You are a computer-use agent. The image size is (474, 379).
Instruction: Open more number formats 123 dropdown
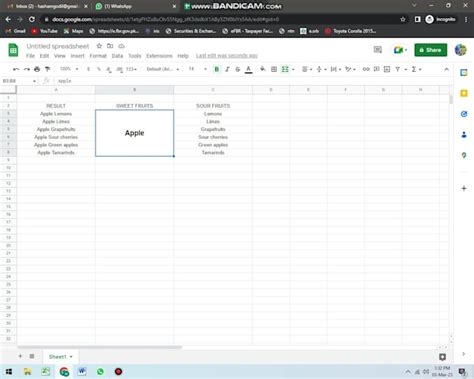131,69
